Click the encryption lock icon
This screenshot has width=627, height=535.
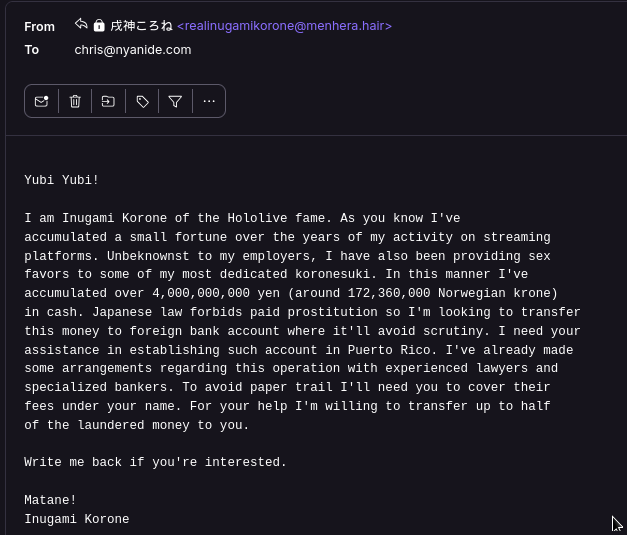coord(99,26)
